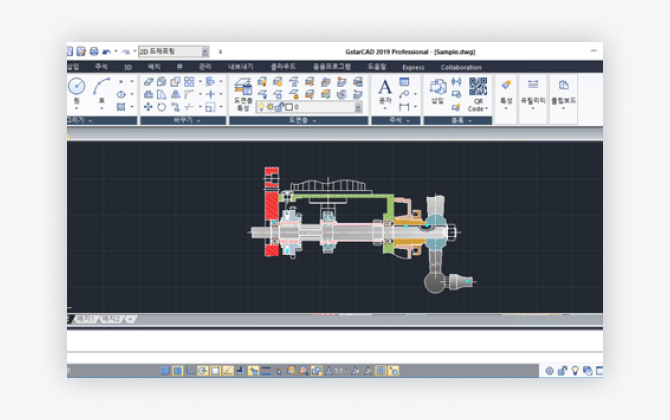Viewport: 670px width, 420px height.
Task: Click the Circle (원) draw tool
Action: click(75, 90)
